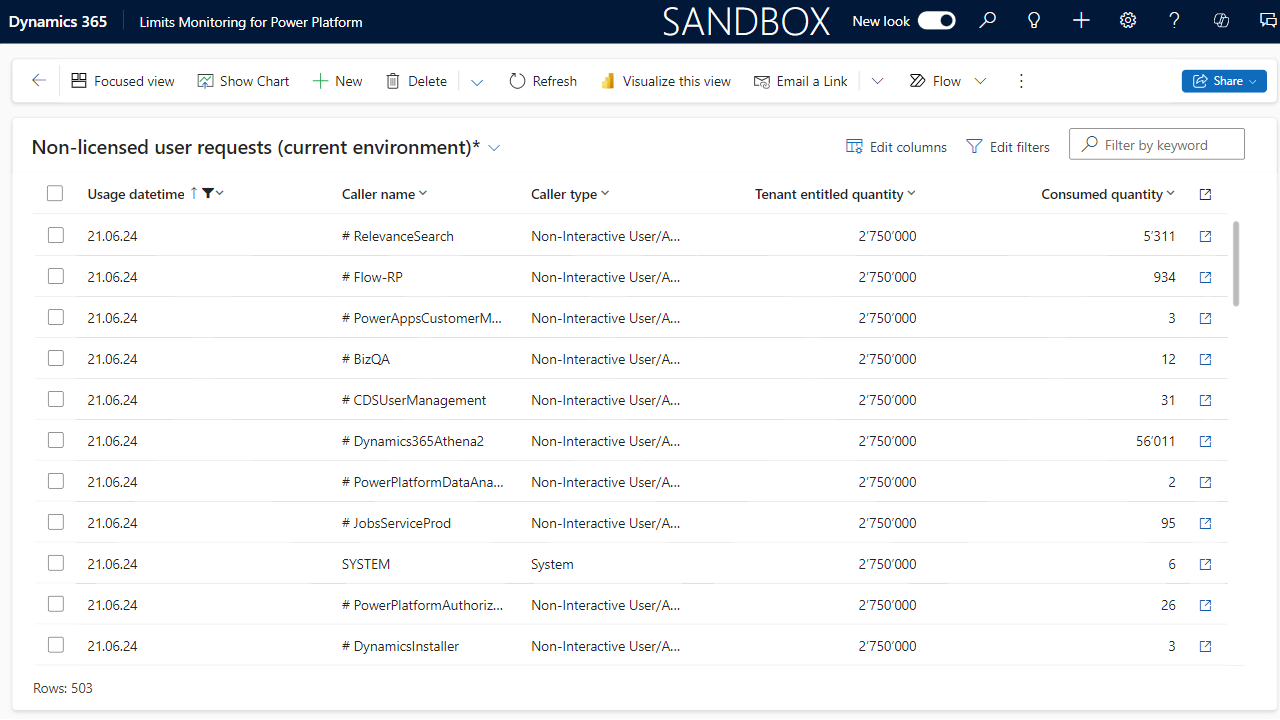The image size is (1280, 720).
Task: Open the chat icon at top right
Action: tap(1267, 20)
